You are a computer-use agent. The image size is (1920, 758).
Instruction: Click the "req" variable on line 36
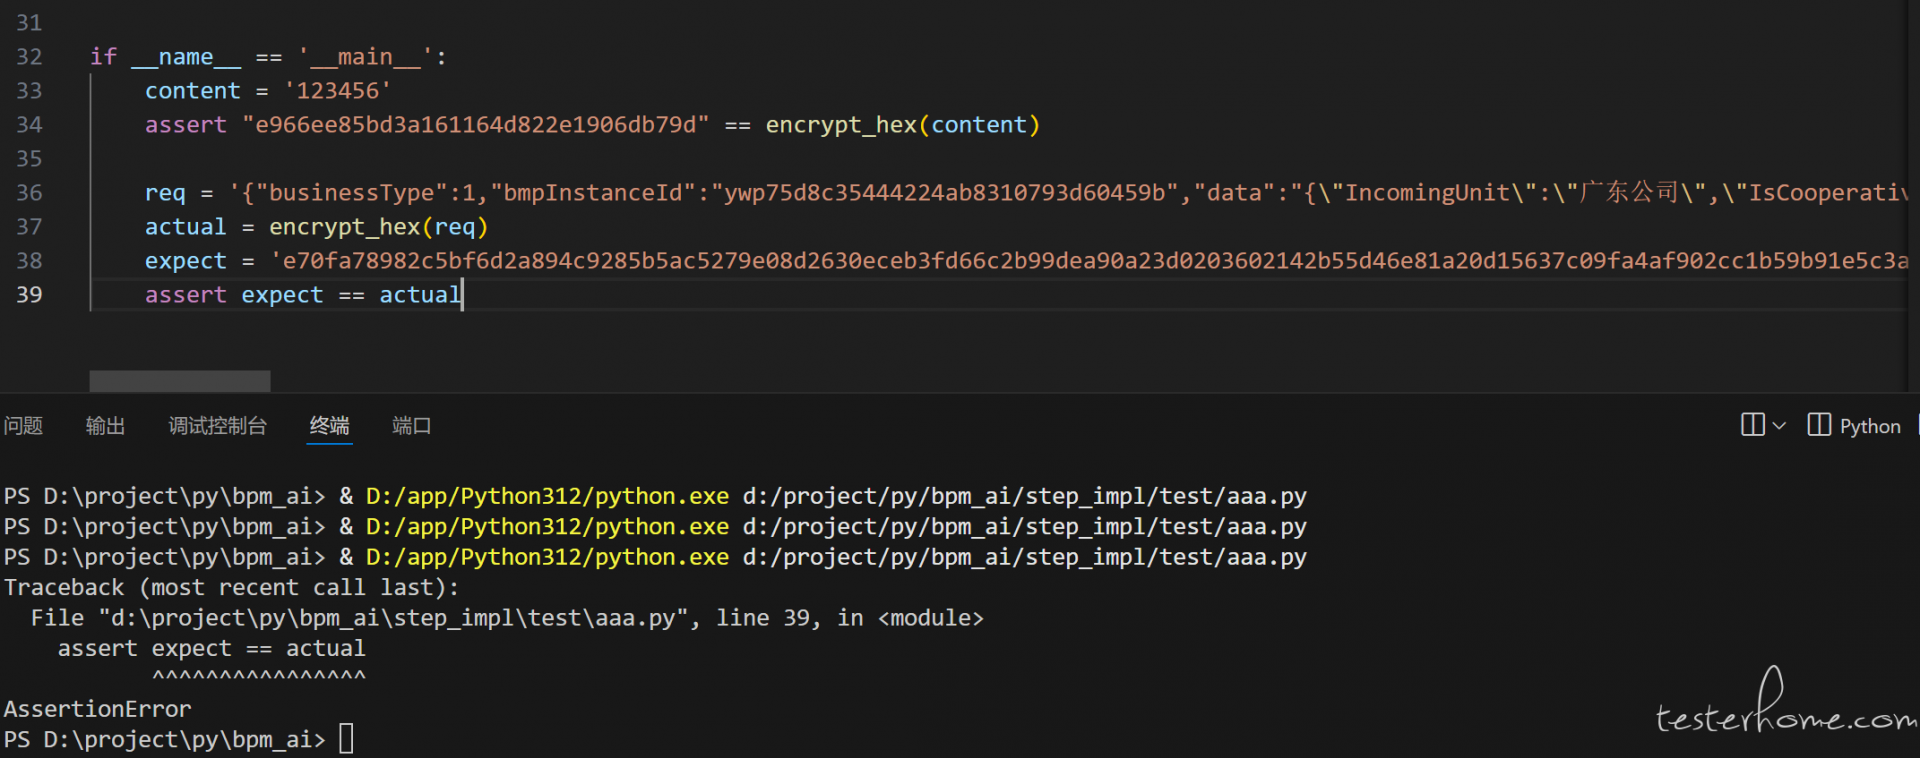click(165, 193)
